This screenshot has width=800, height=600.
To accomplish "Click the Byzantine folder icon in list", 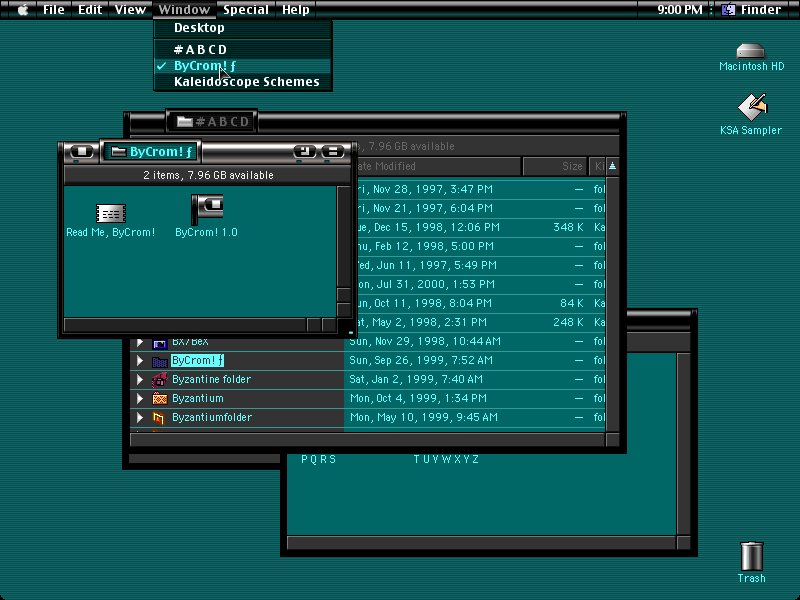I will (x=160, y=380).
